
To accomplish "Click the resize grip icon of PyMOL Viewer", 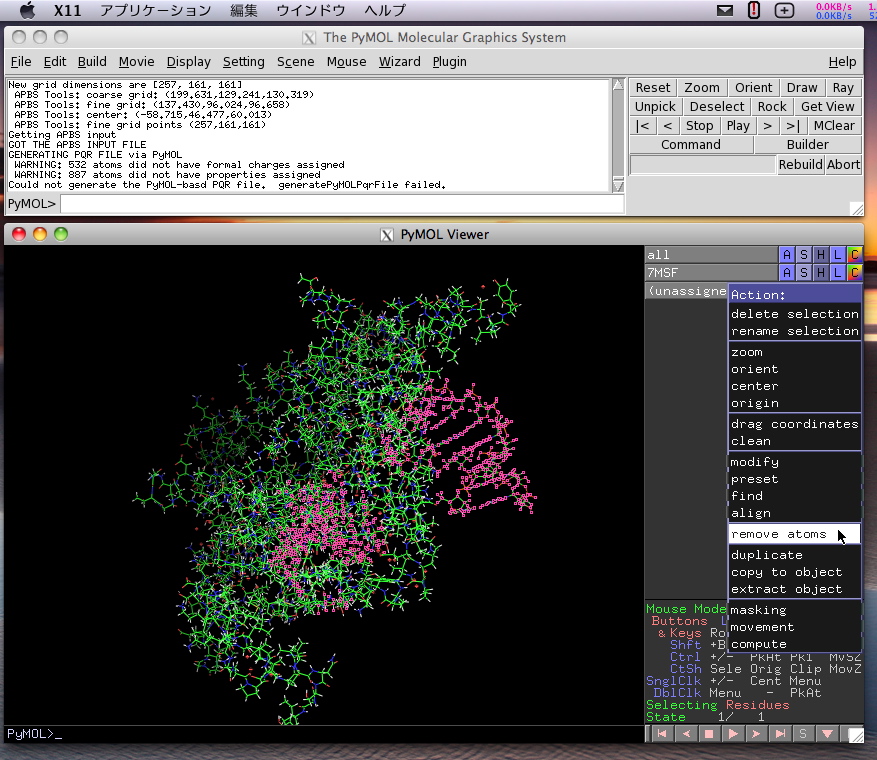I will tap(856, 735).
